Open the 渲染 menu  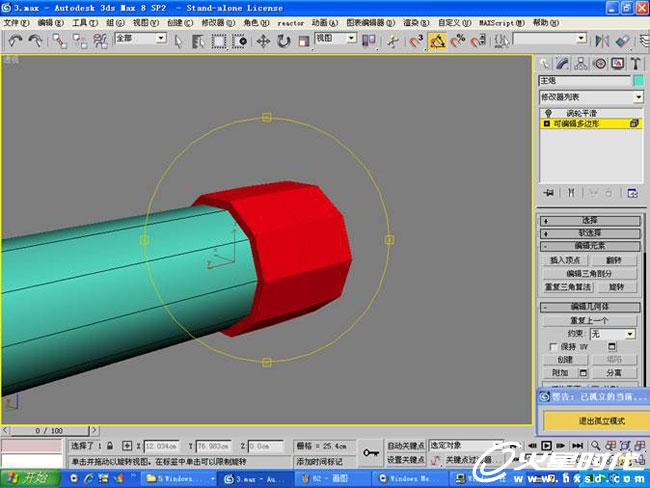point(416,23)
